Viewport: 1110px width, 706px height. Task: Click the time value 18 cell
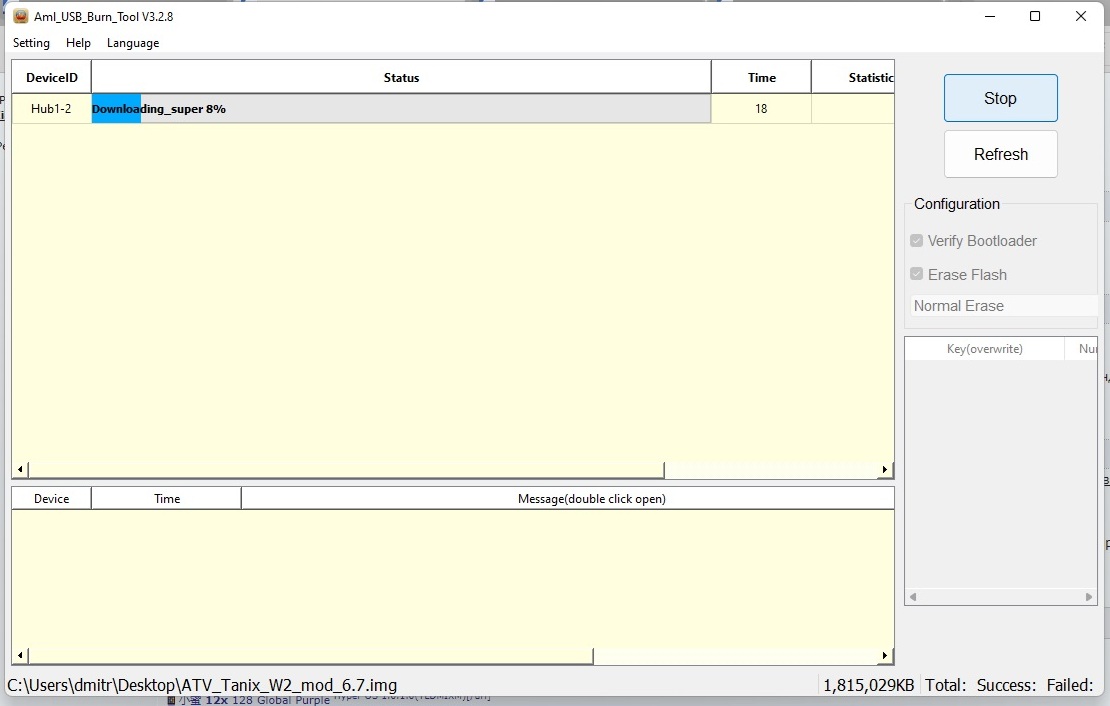(x=761, y=108)
